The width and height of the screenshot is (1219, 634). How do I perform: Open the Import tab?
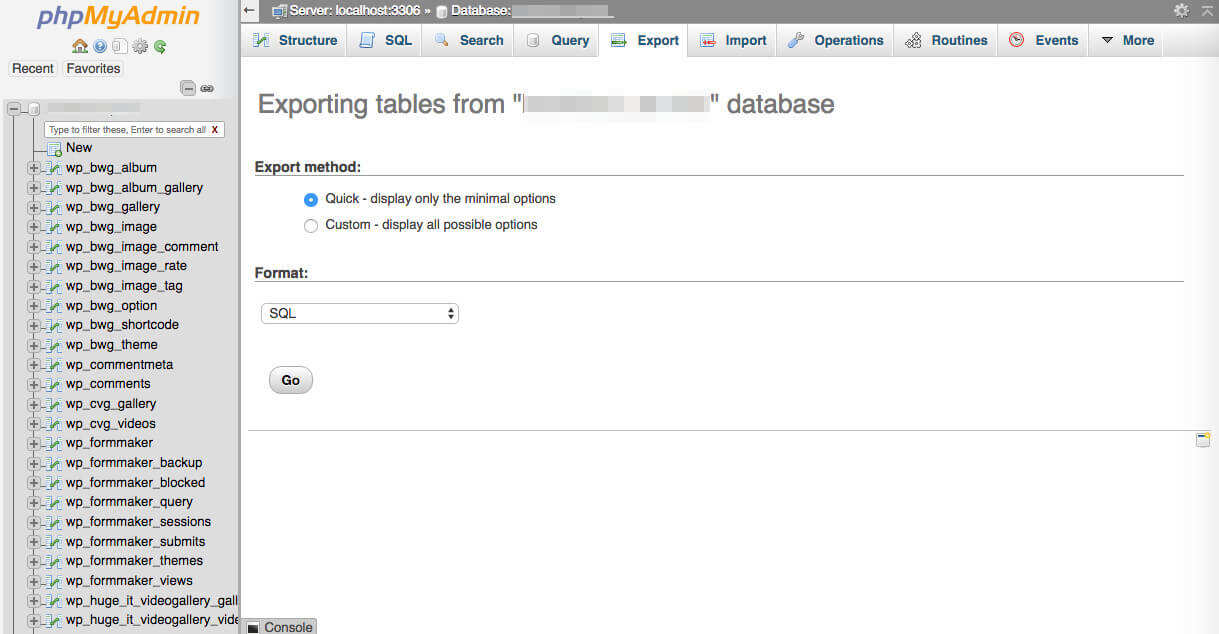point(733,40)
